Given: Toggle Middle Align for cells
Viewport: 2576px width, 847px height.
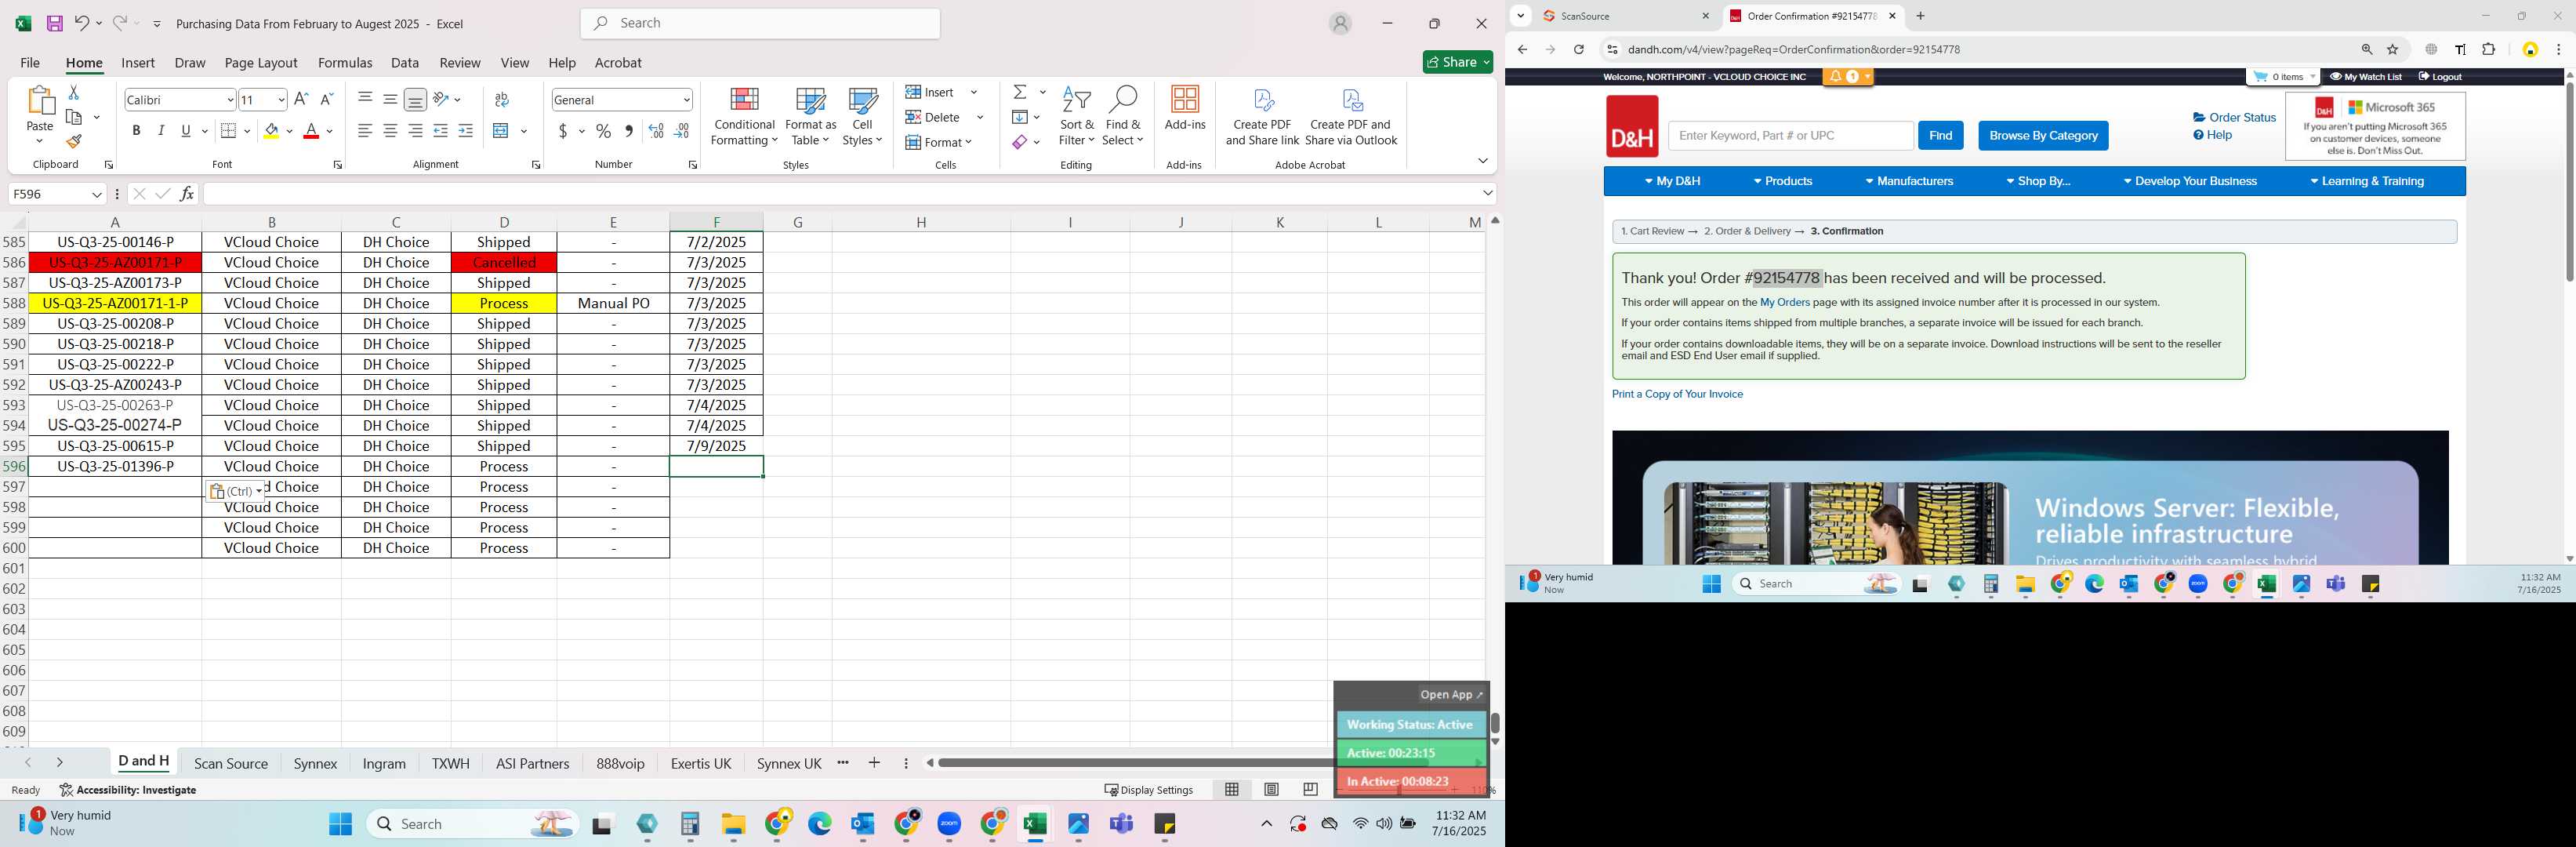Looking at the screenshot, I should click(390, 99).
